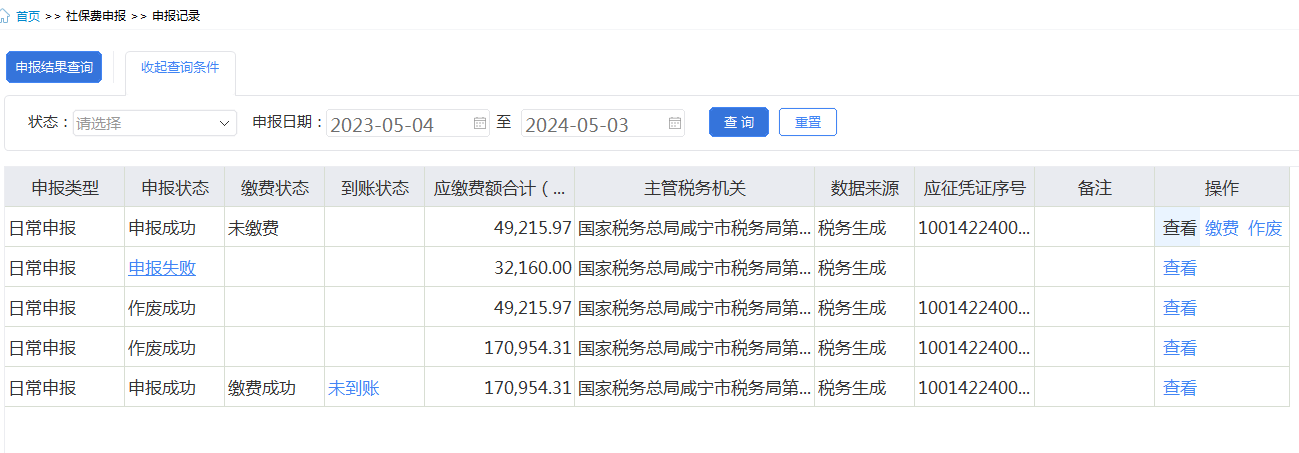The image size is (1299, 453).
Task: Click the 申报状态 column header
Action: (x=175, y=187)
